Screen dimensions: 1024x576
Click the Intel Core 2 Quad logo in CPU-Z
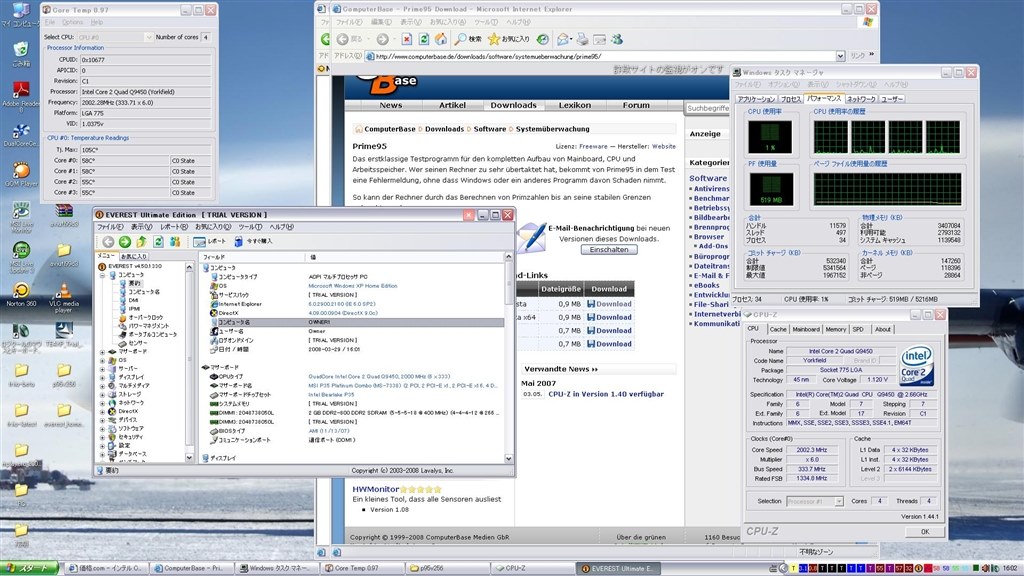(917, 366)
